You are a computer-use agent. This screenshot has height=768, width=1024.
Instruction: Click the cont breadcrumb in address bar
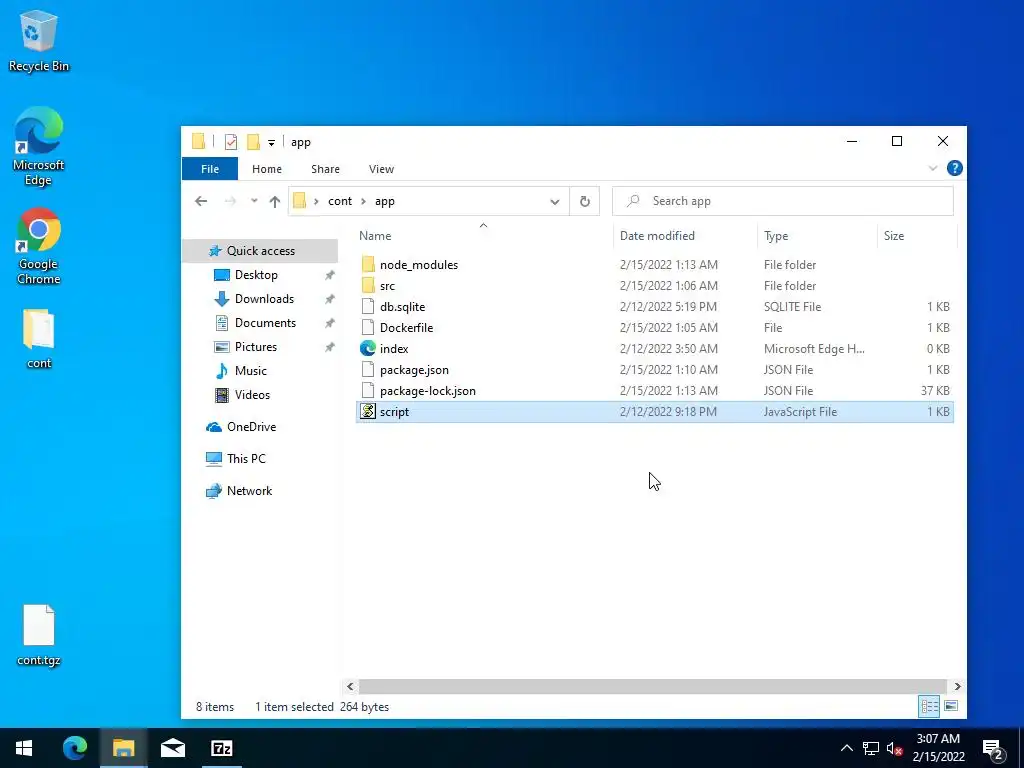[x=340, y=201]
